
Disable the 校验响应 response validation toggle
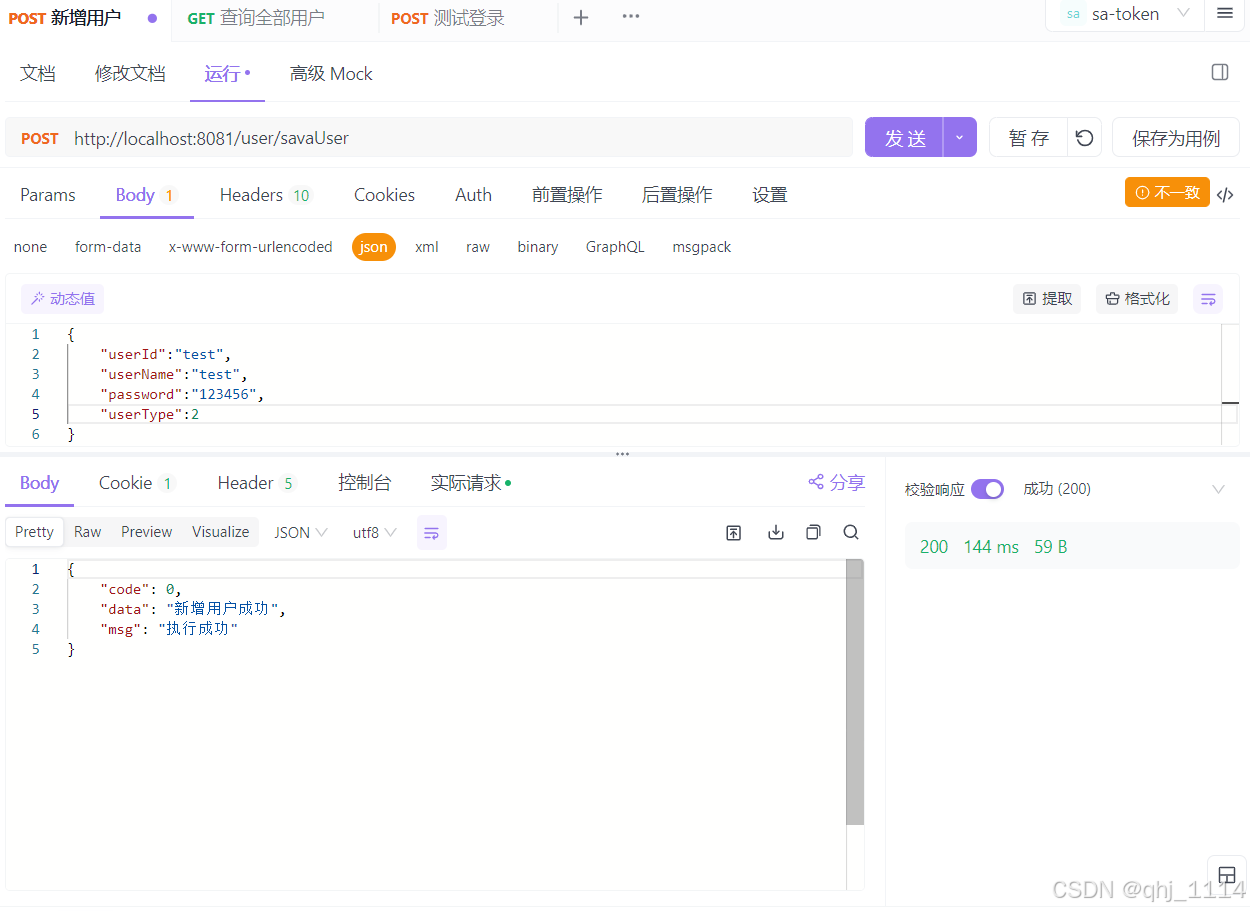coord(988,489)
